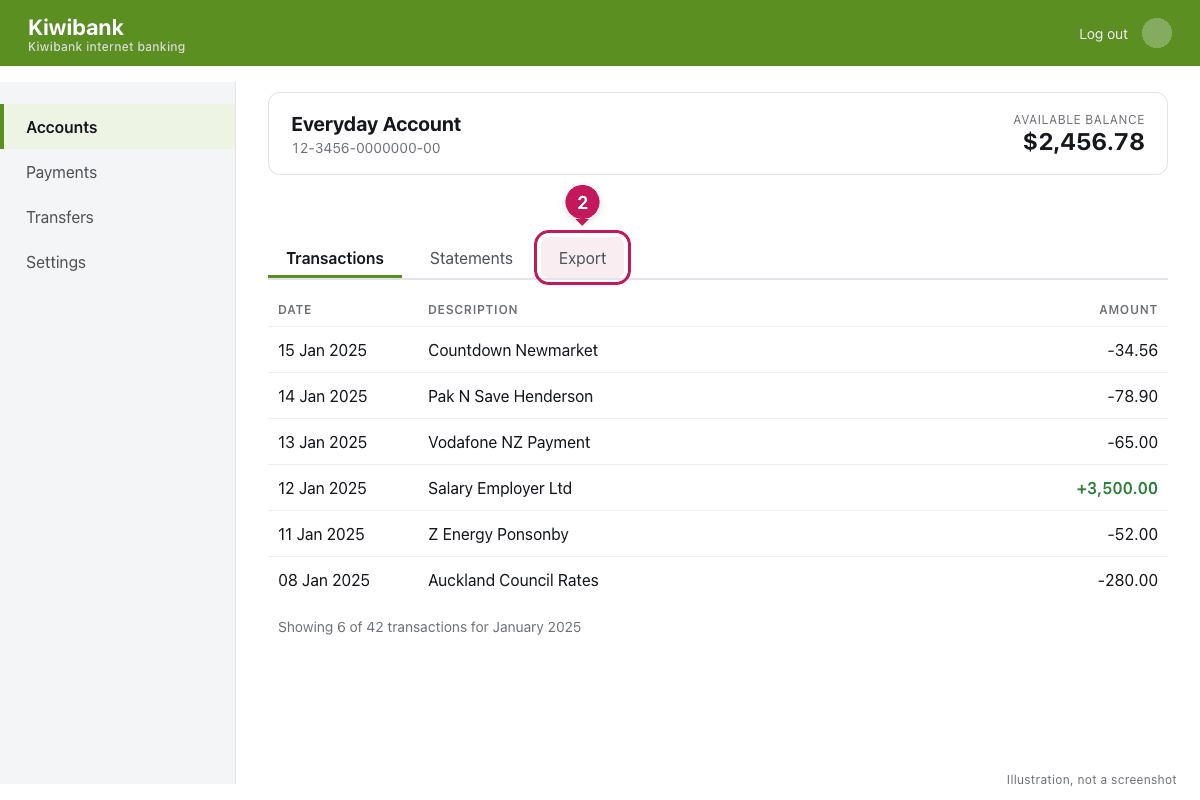The width and height of the screenshot is (1200, 800).
Task: Click the amount -34.56
Action: (x=1132, y=350)
